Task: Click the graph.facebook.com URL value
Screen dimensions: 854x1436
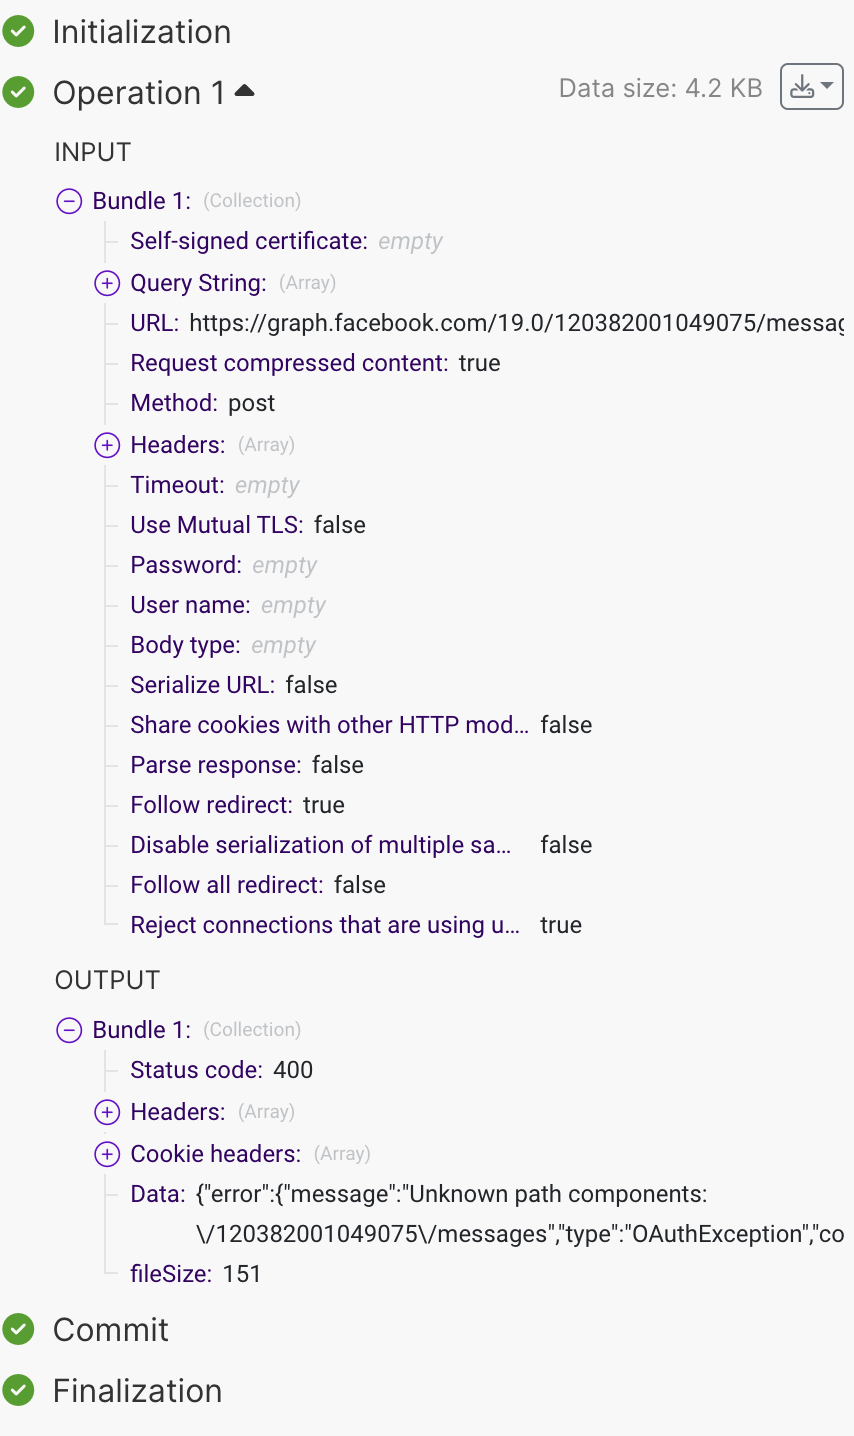Action: (x=515, y=323)
